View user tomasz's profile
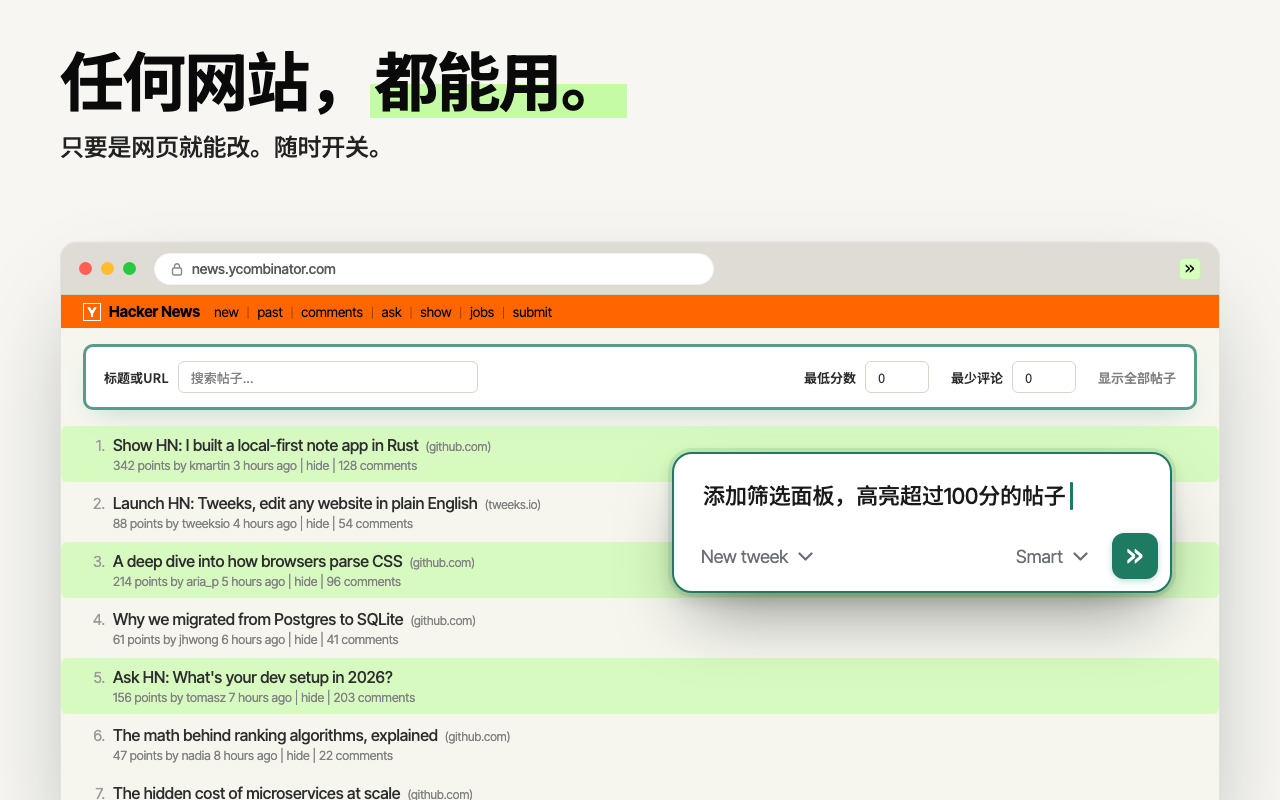This screenshot has height=800, width=1280. (x=205, y=698)
